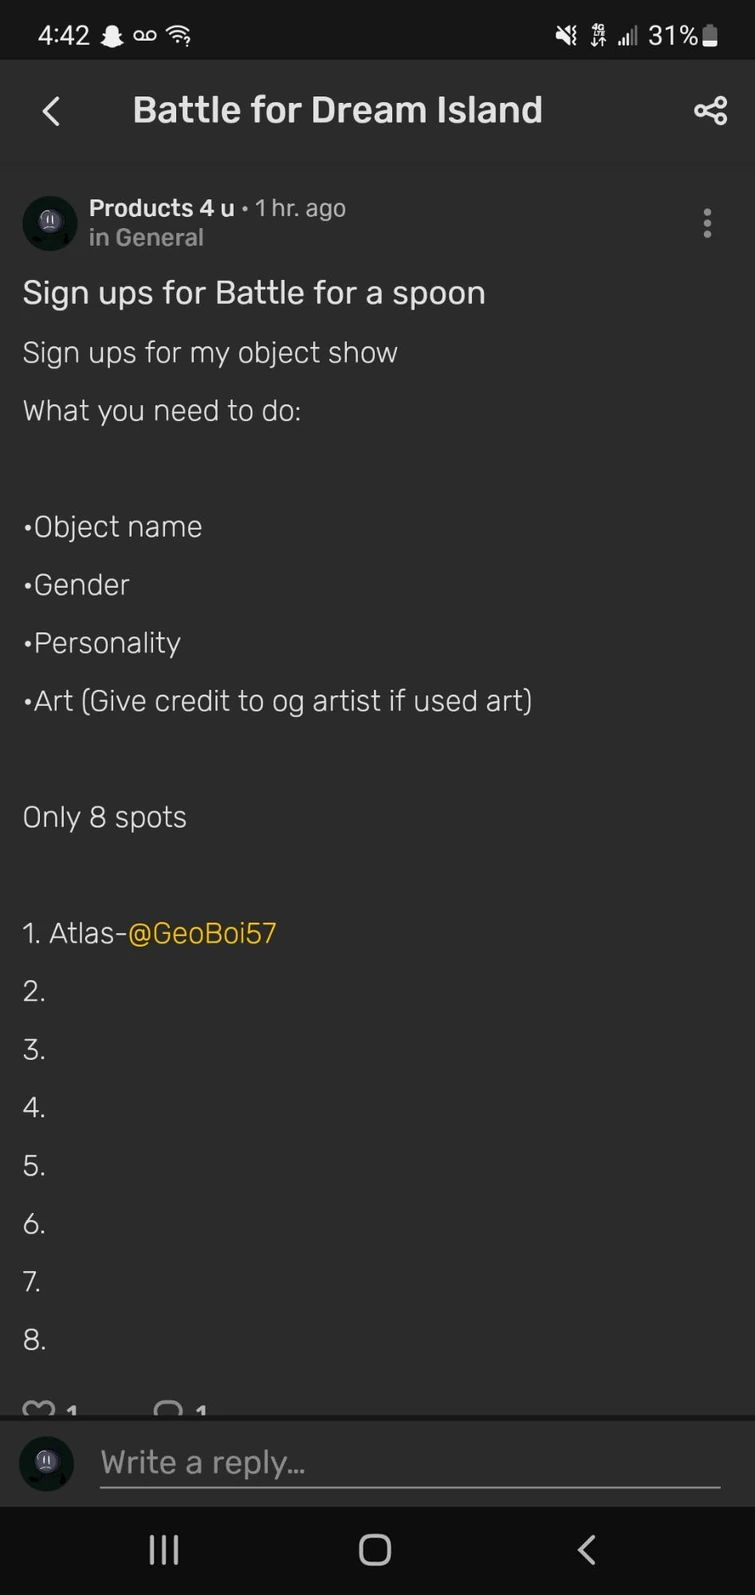Screen dimensions: 755x1595
Task: Tap the Battle for Dream Island header title
Action: [x=337, y=110]
